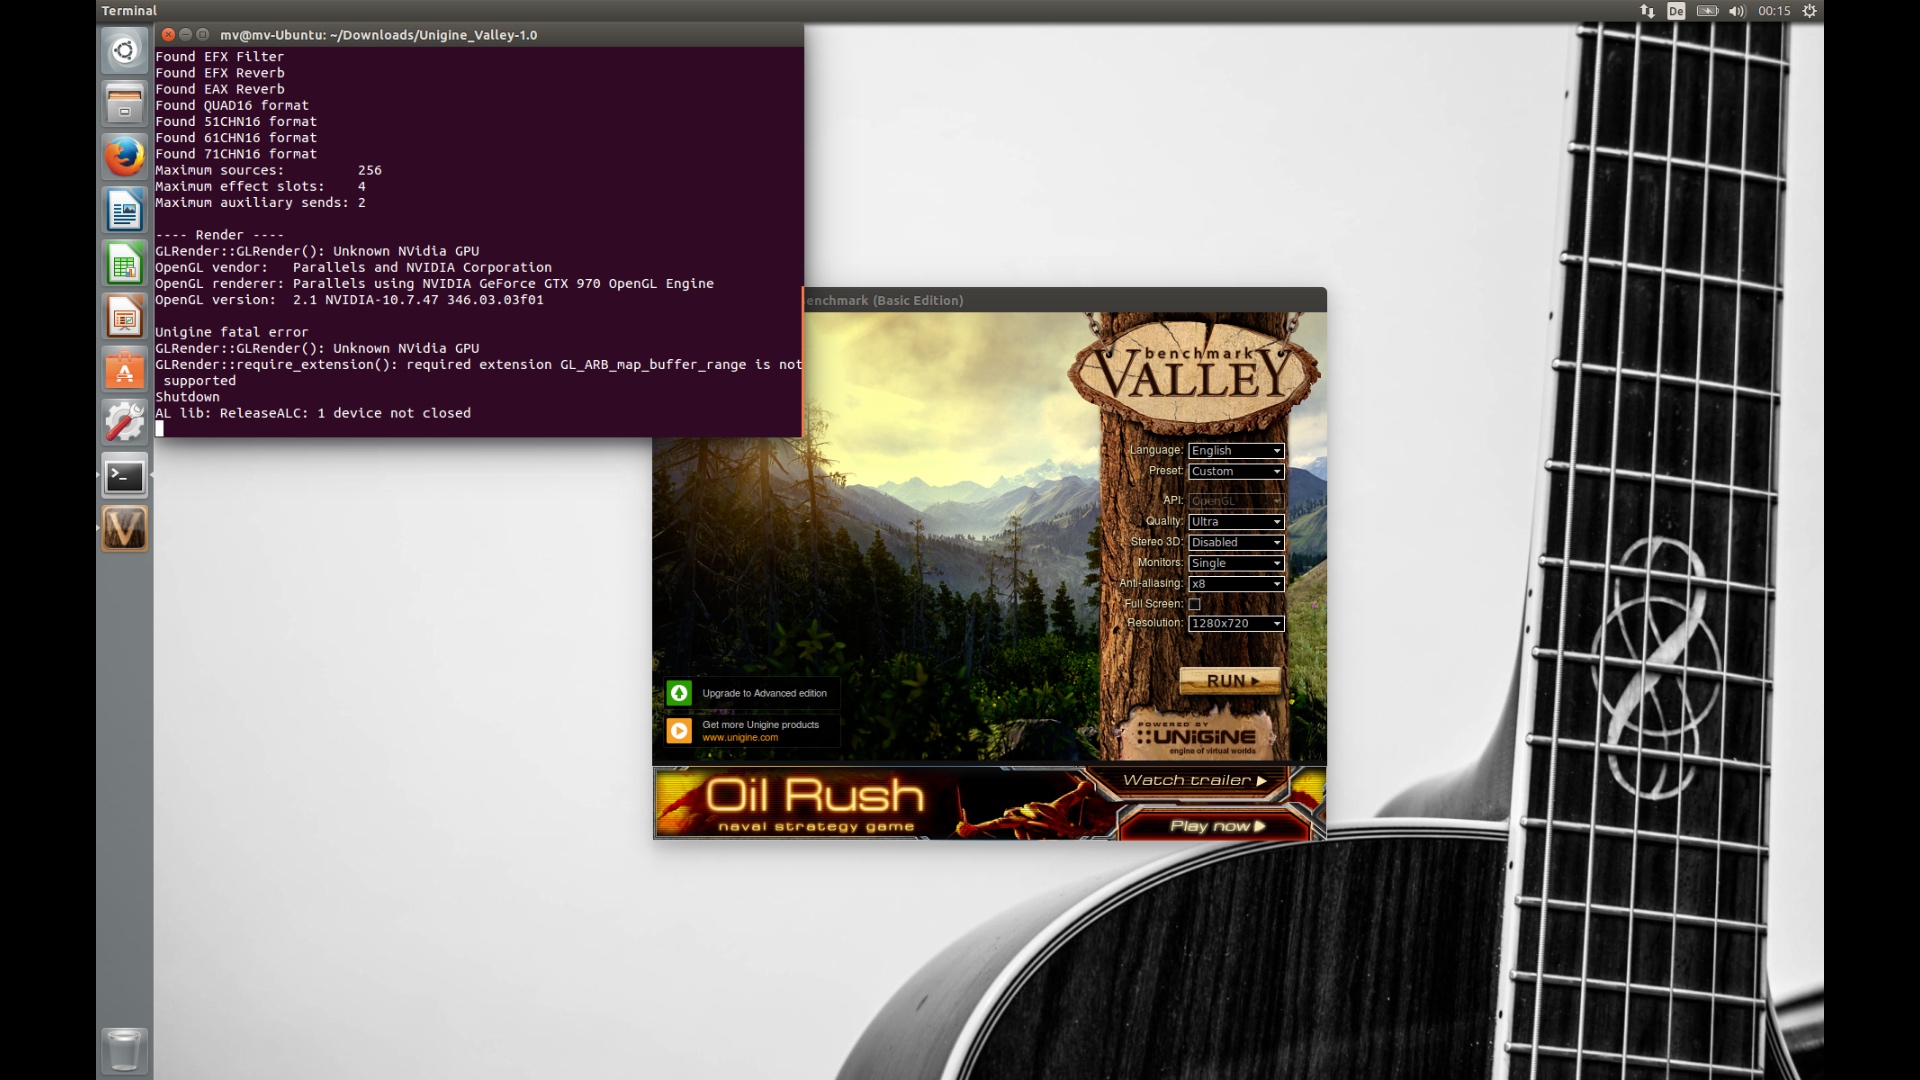Click 'OpenGL renderer' line in terminal
This screenshot has height=1080, width=1920.
tap(434, 284)
